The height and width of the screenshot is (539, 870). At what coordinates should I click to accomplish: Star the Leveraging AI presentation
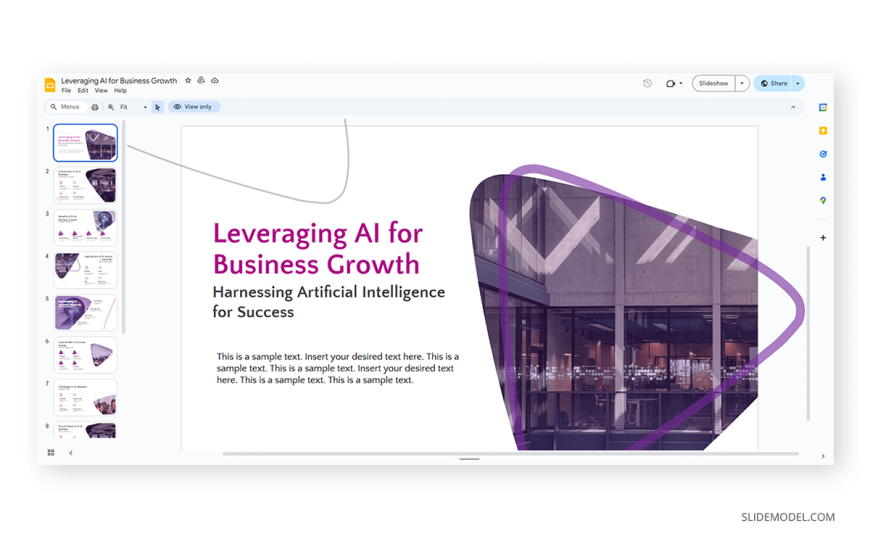tap(188, 81)
